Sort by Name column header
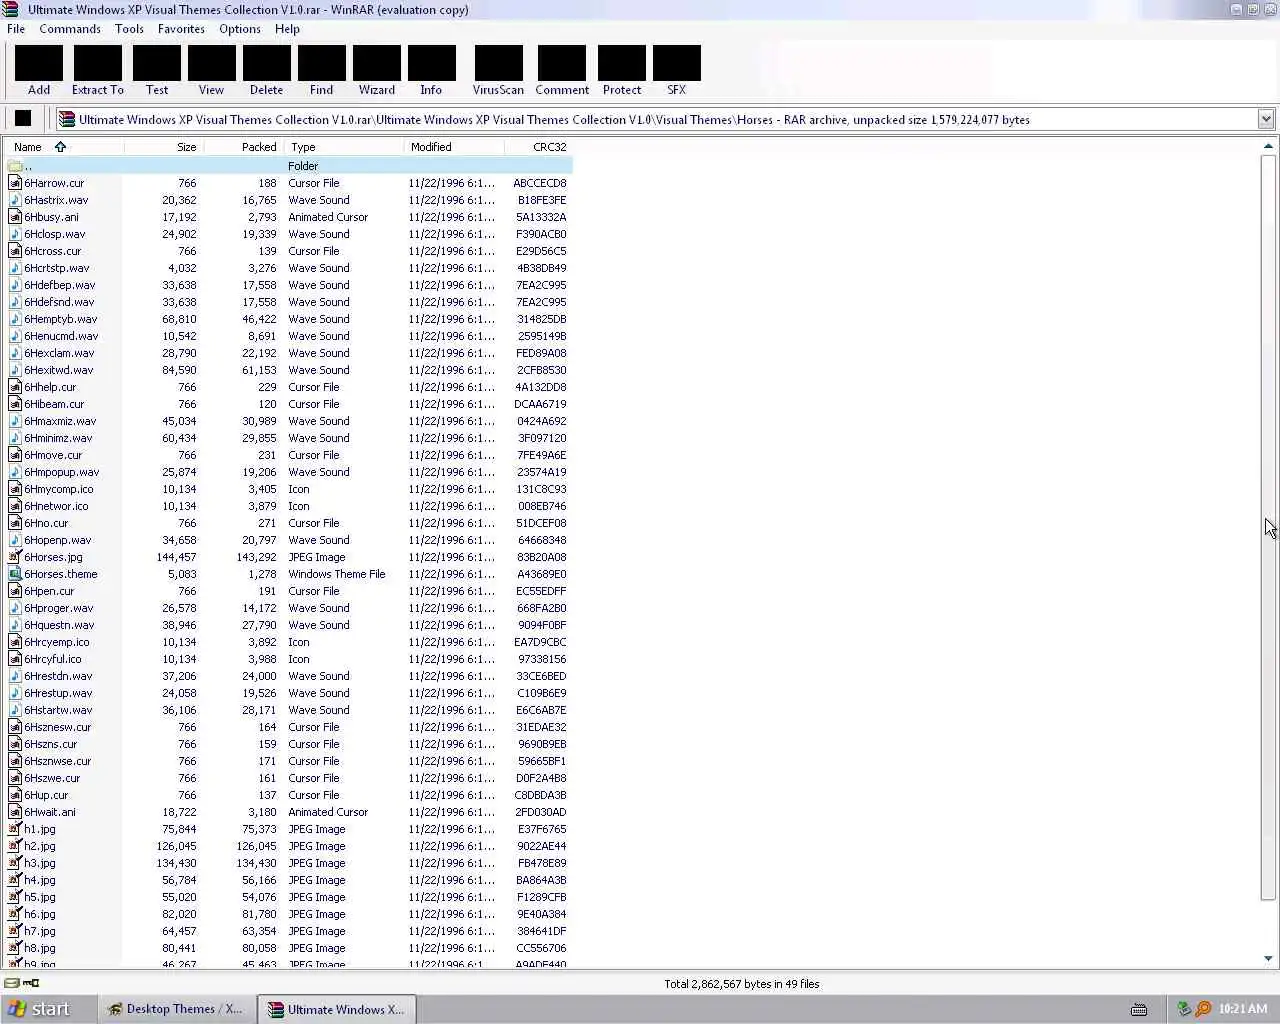This screenshot has width=1280, height=1024. 63,147
